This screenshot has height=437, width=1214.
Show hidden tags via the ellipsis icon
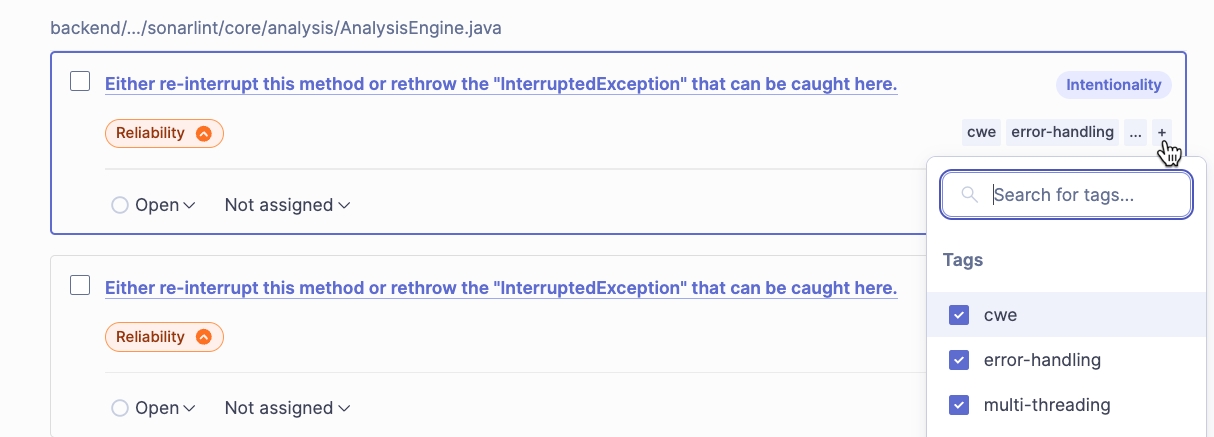coord(1135,132)
